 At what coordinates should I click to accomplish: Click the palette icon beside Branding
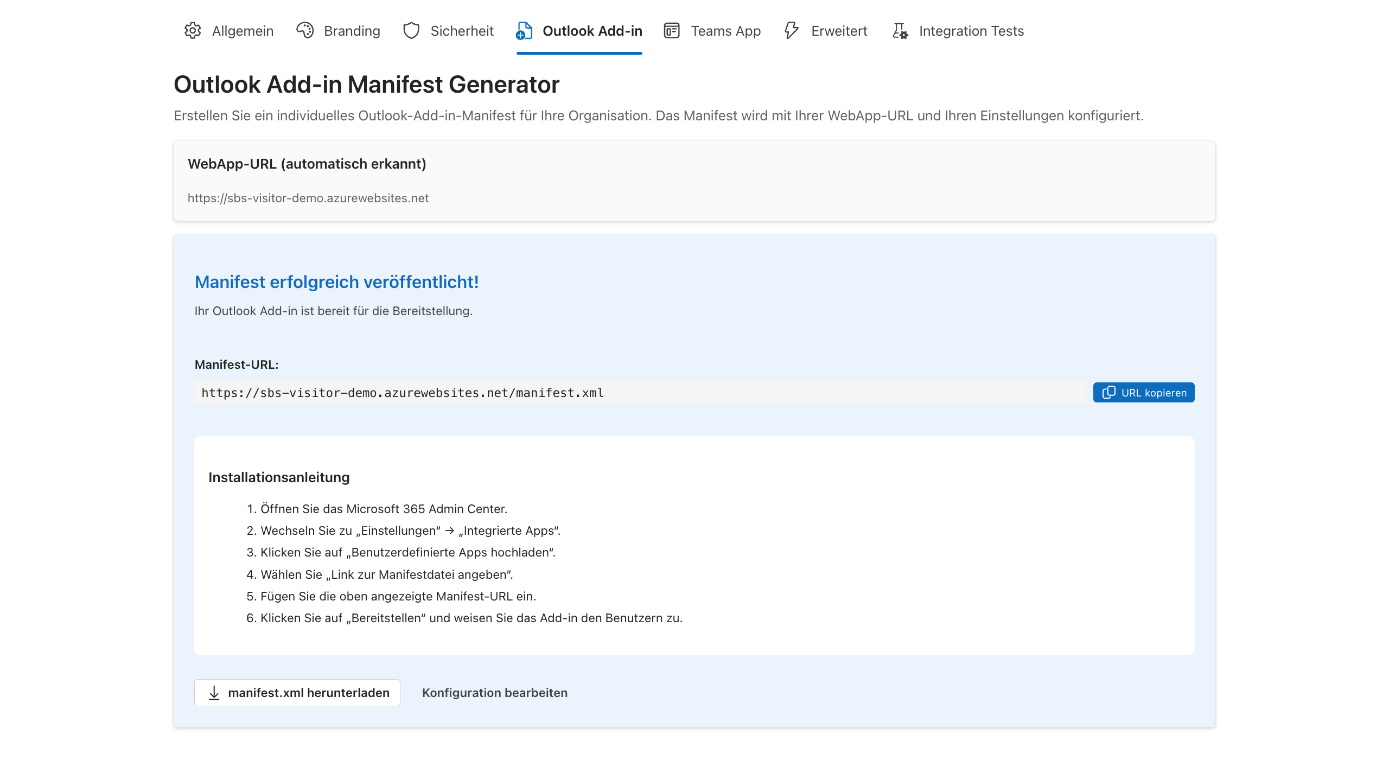point(305,31)
